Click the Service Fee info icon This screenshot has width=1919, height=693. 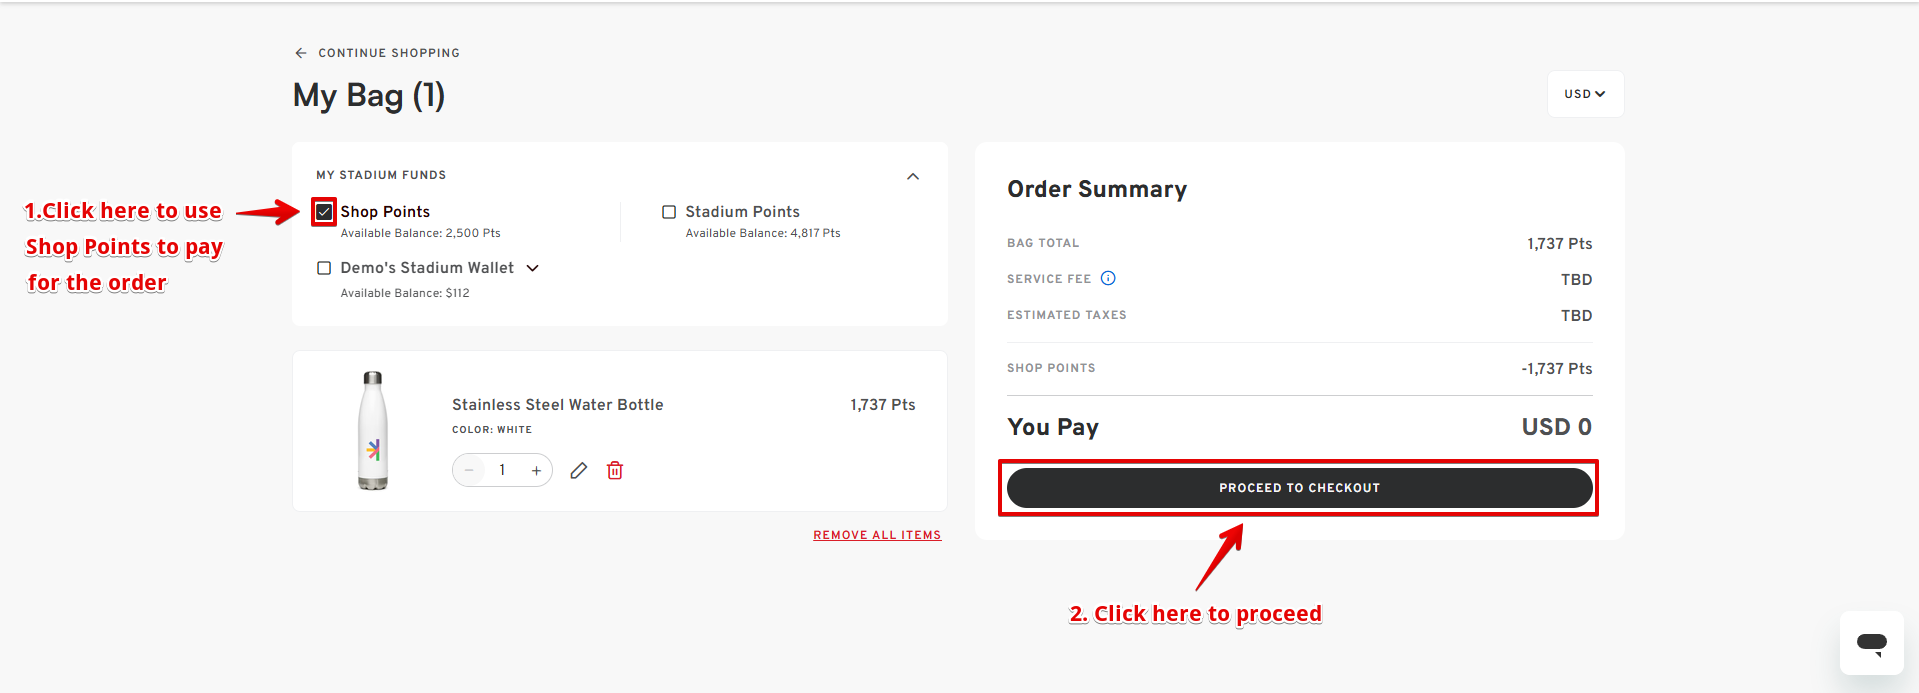1108,278
